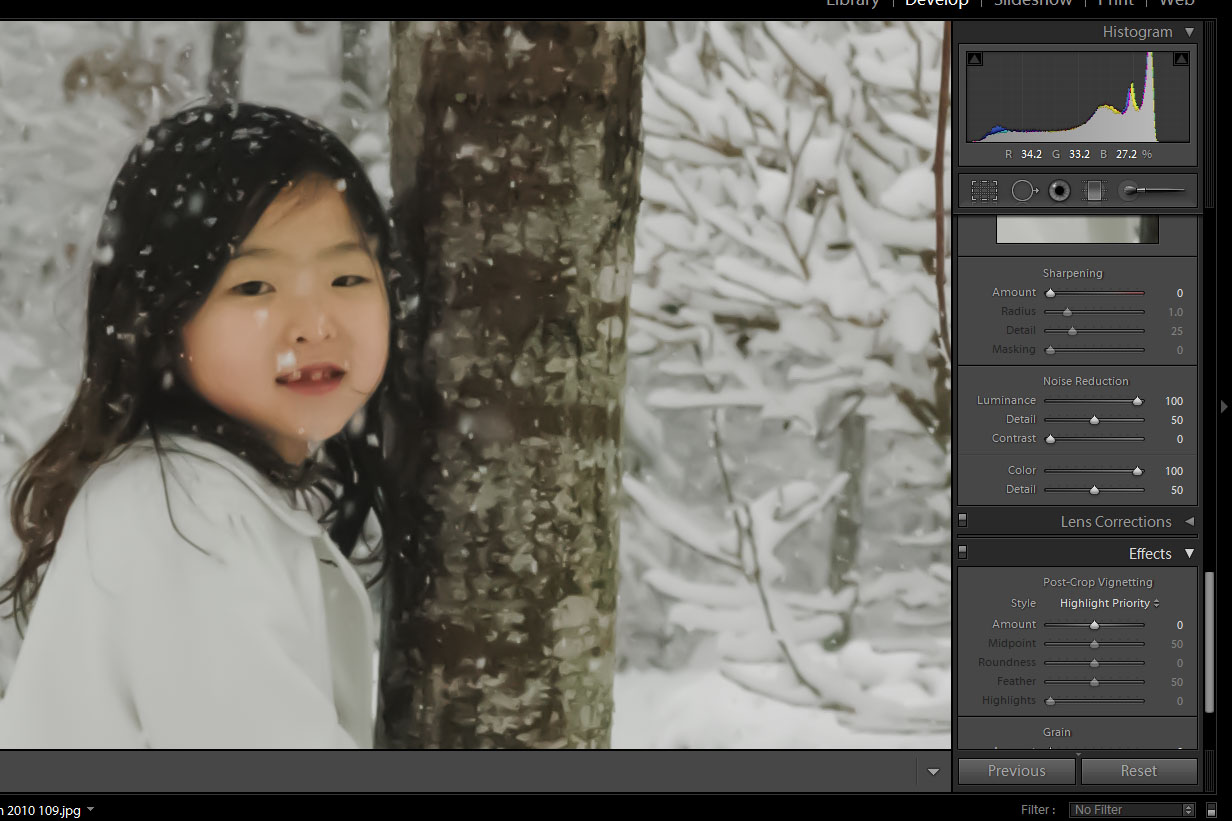Activate the Red Eye Correction tool
The height and width of the screenshot is (821, 1232).
click(x=1060, y=190)
